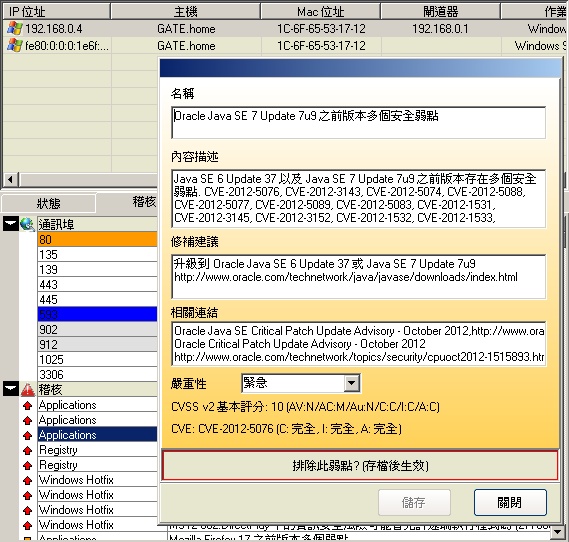Click into the 相關連結 text box

coord(359,344)
